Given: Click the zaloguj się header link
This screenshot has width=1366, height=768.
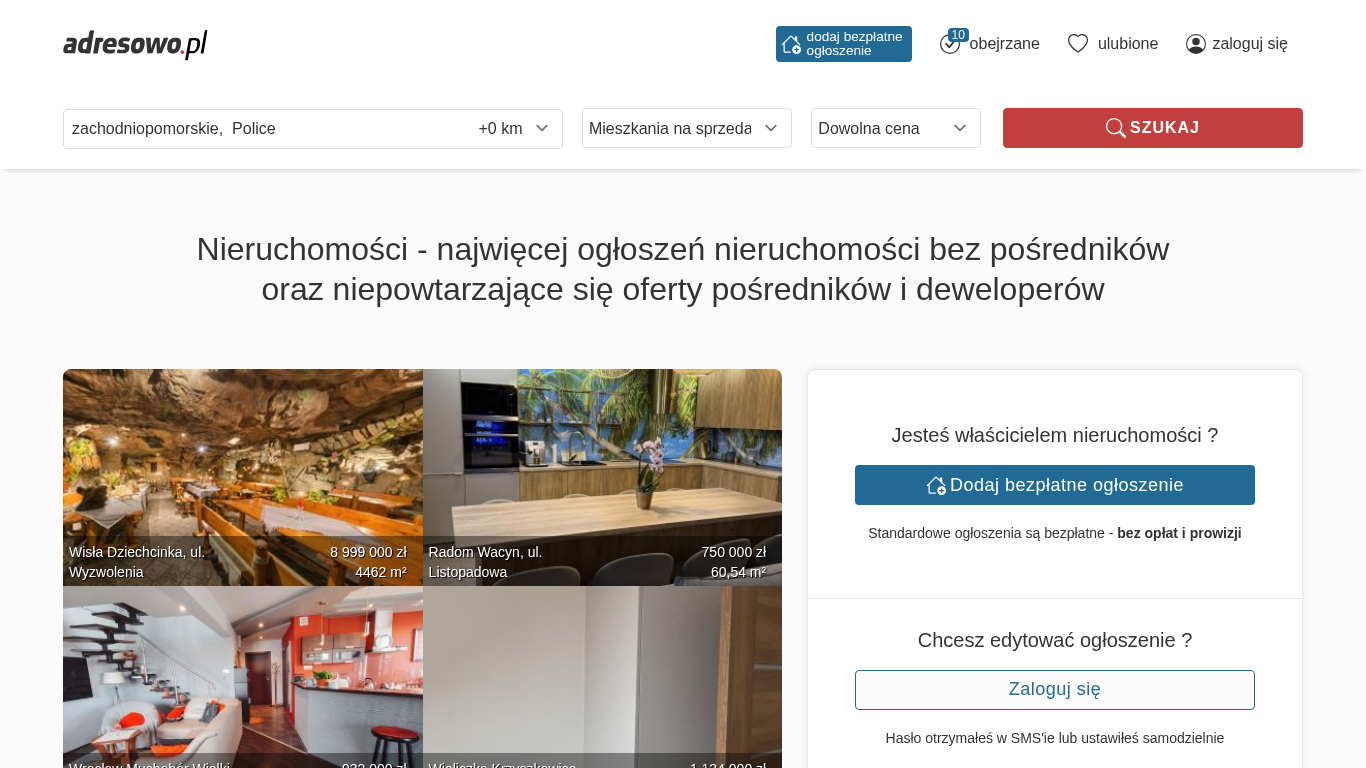Looking at the screenshot, I should pos(1249,44).
